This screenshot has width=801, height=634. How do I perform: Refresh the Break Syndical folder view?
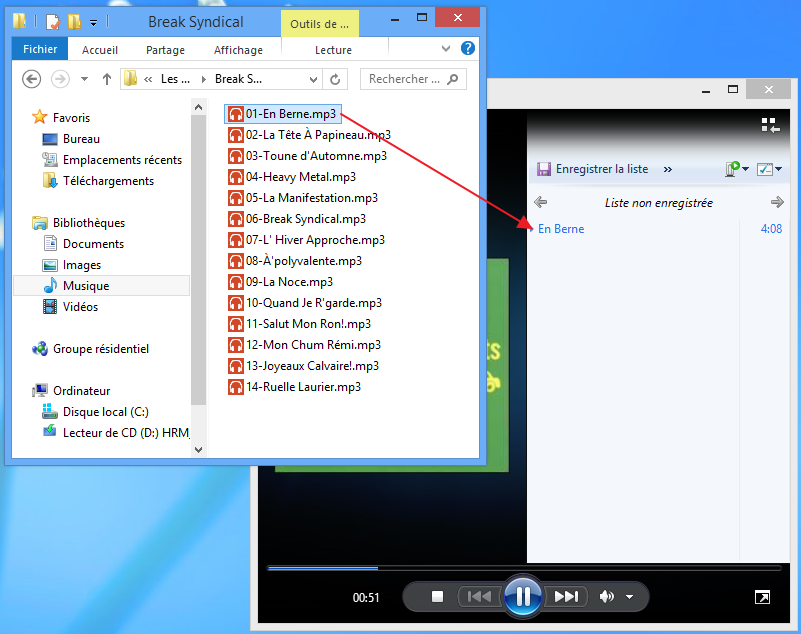point(335,79)
